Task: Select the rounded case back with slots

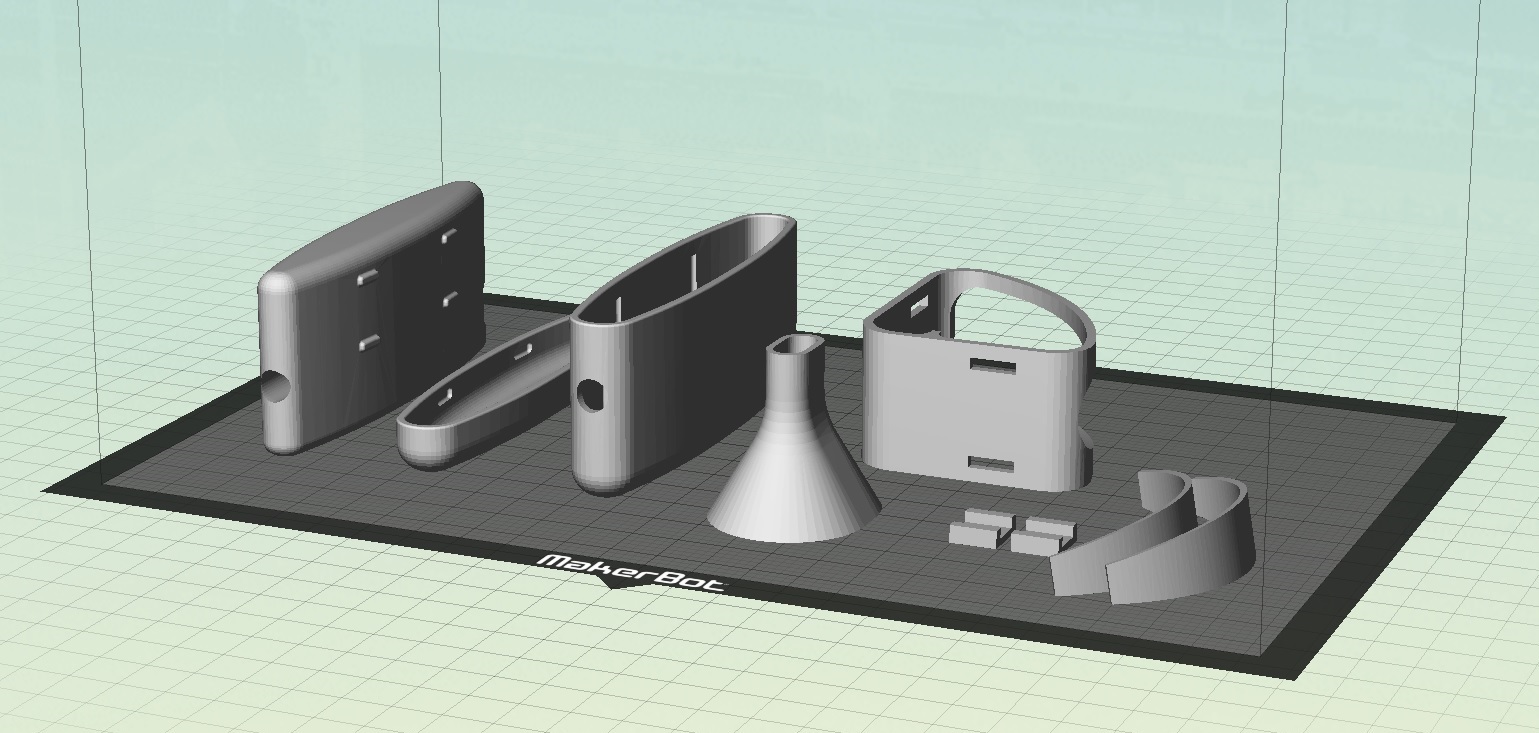Action: click(x=370, y=317)
